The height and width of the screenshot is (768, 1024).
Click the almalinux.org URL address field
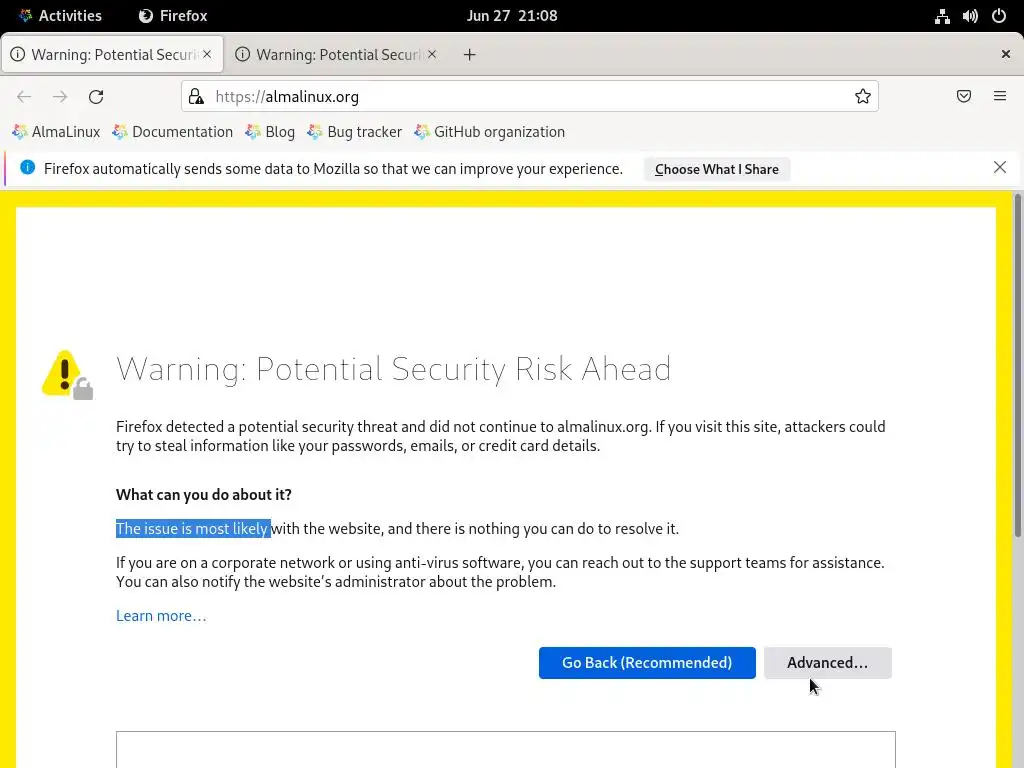click(530, 97)
